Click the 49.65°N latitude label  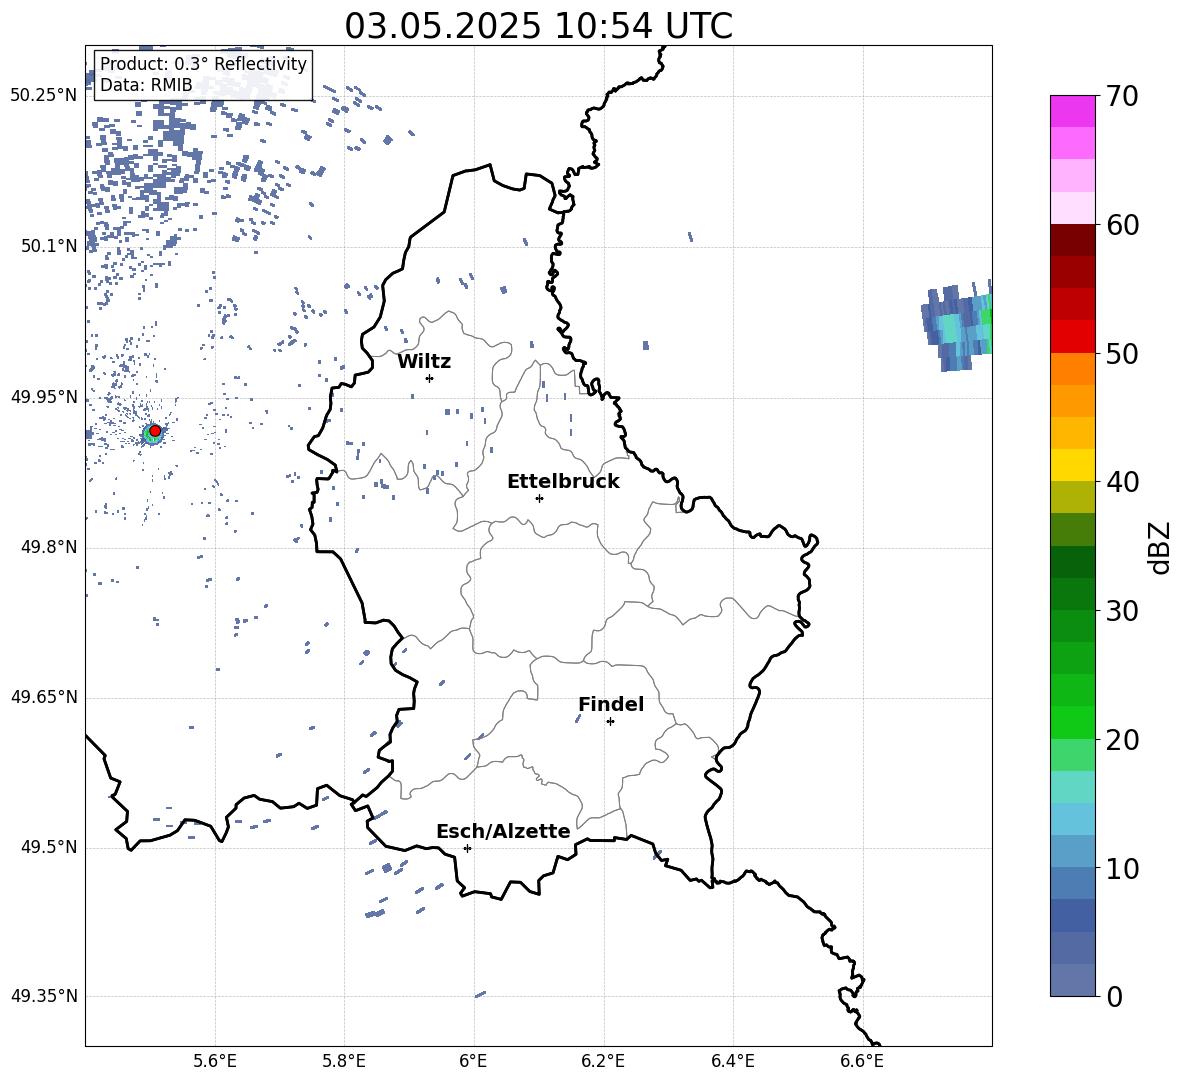(x=44, y=698)
